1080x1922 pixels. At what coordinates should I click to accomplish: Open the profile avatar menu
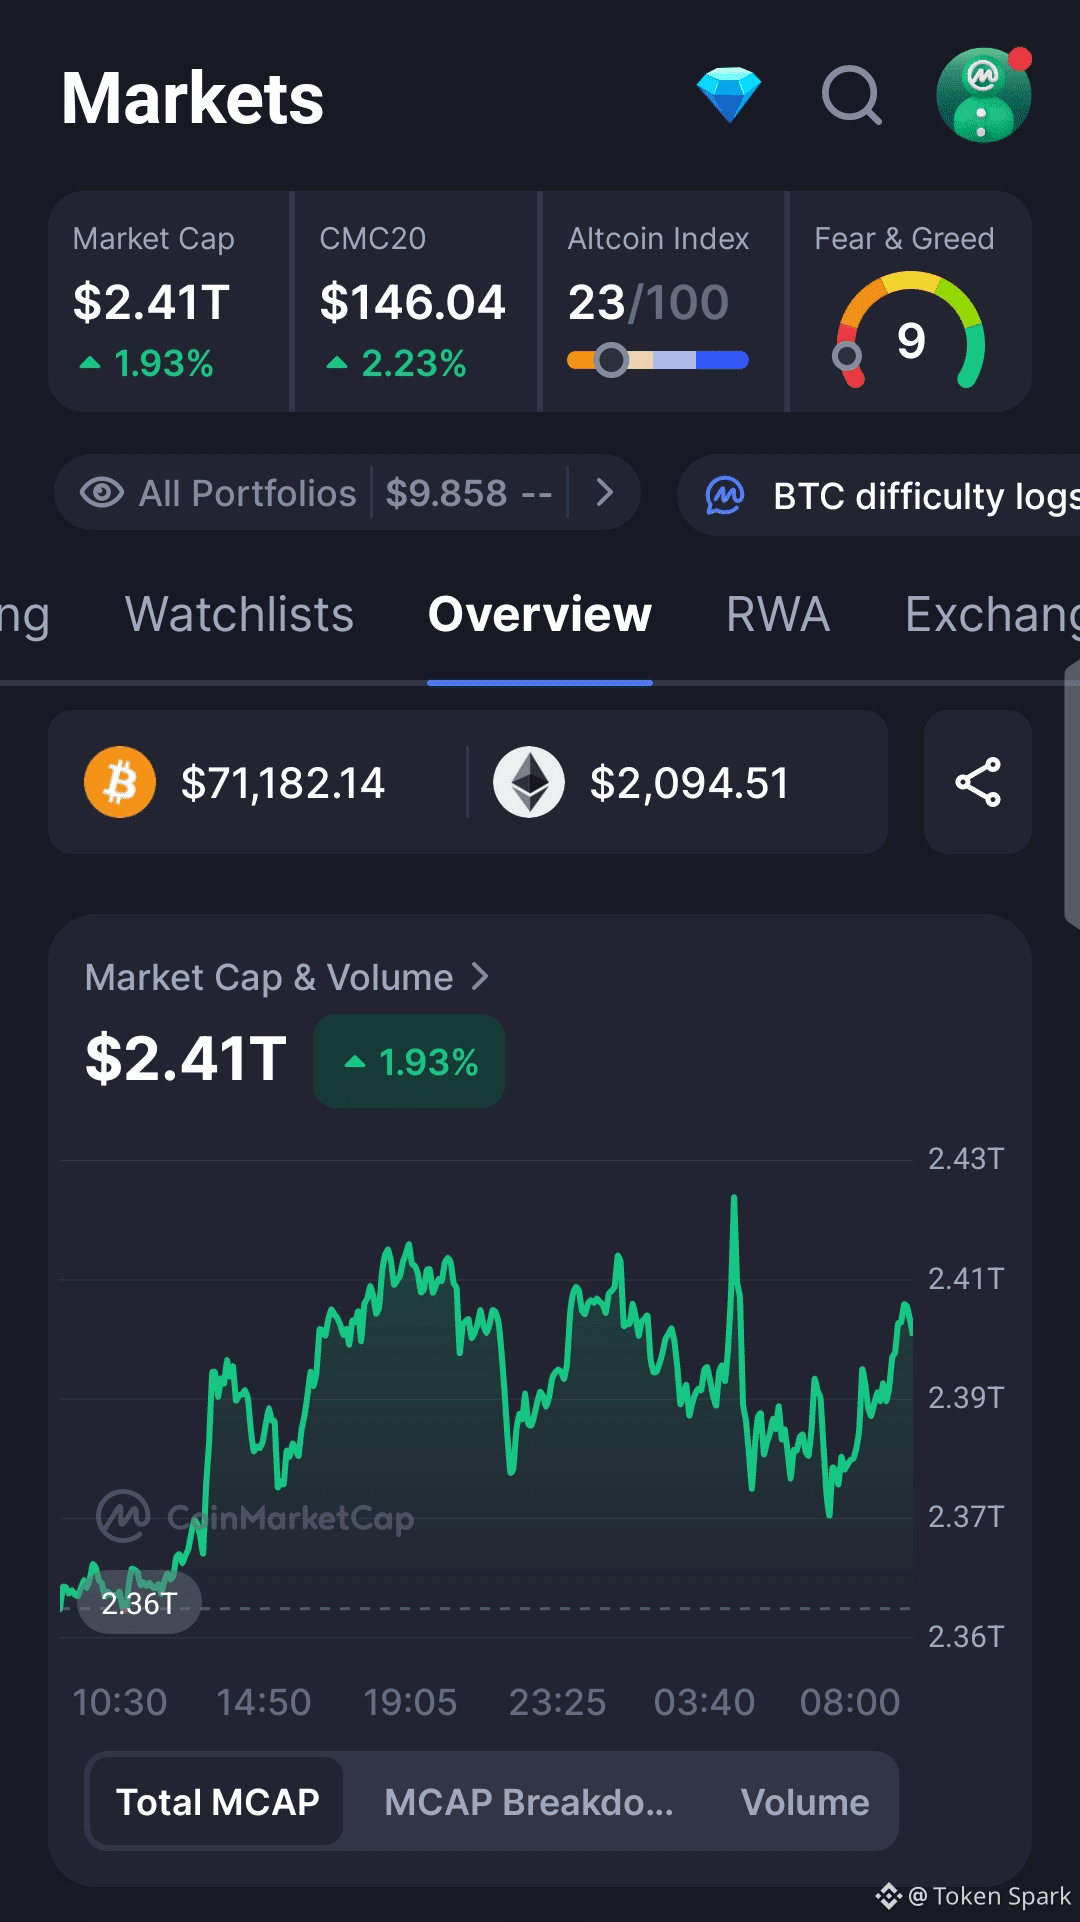point(983,96)
